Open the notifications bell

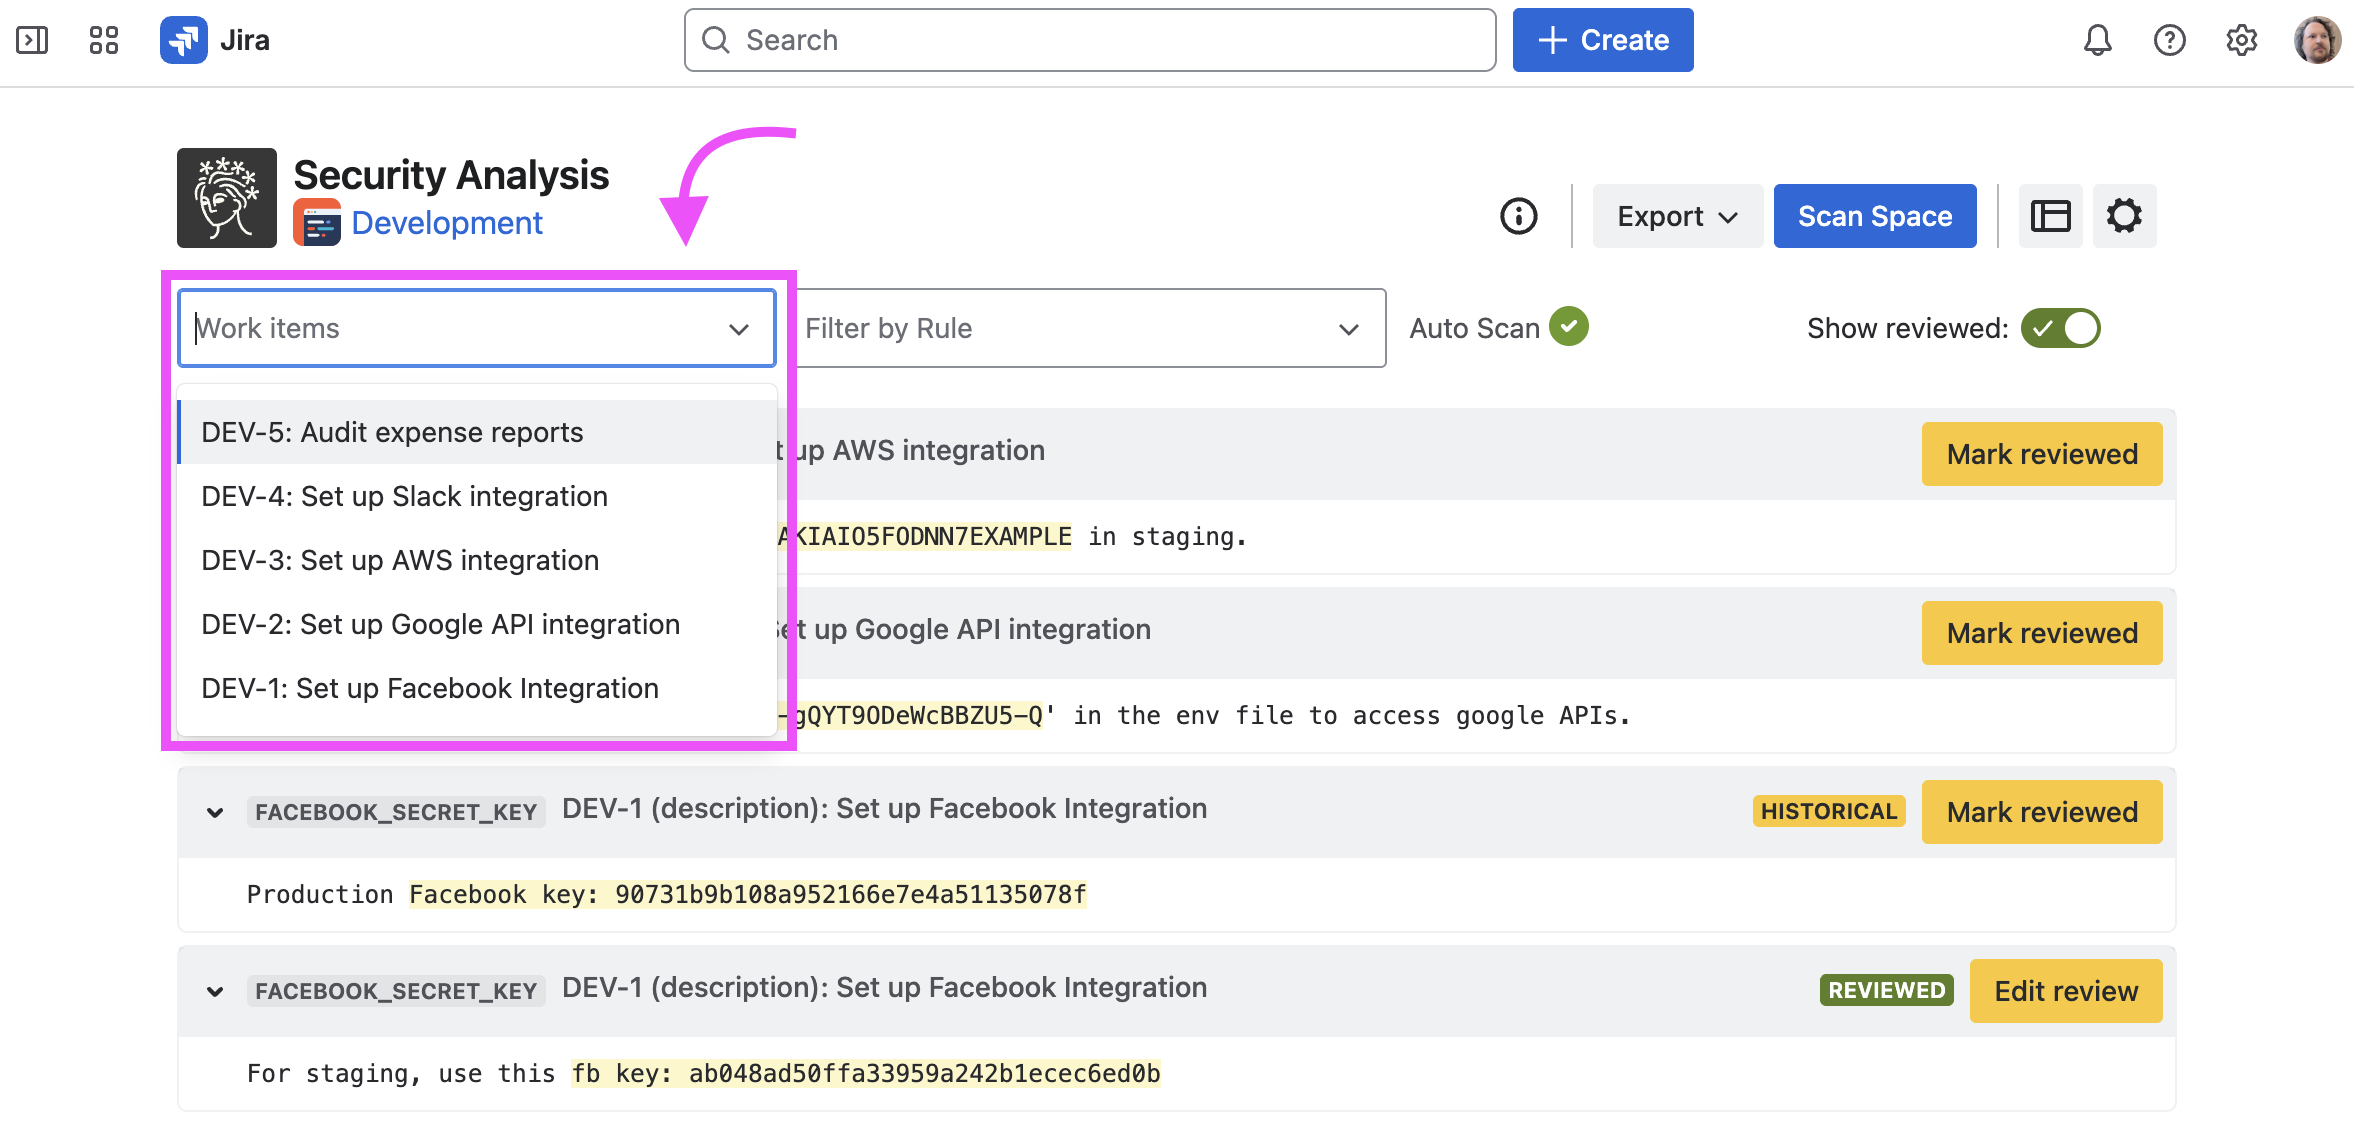(2097, 40)
